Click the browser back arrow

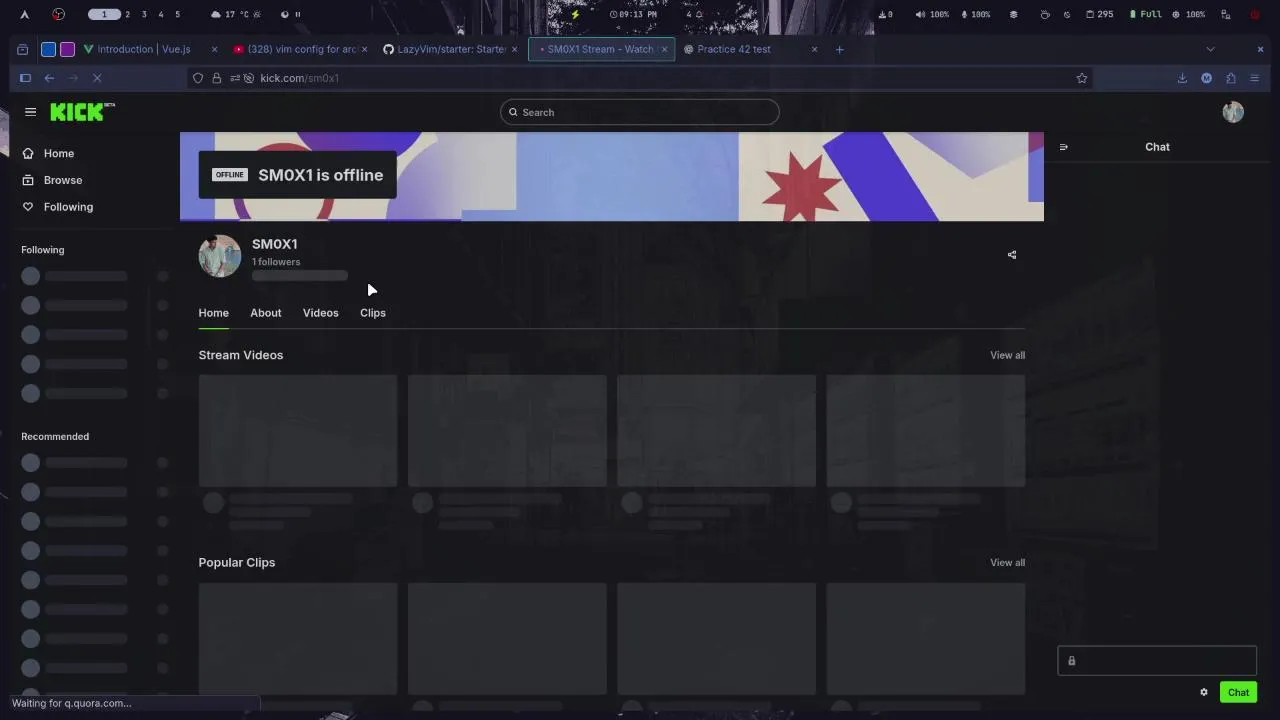point(49,78)
